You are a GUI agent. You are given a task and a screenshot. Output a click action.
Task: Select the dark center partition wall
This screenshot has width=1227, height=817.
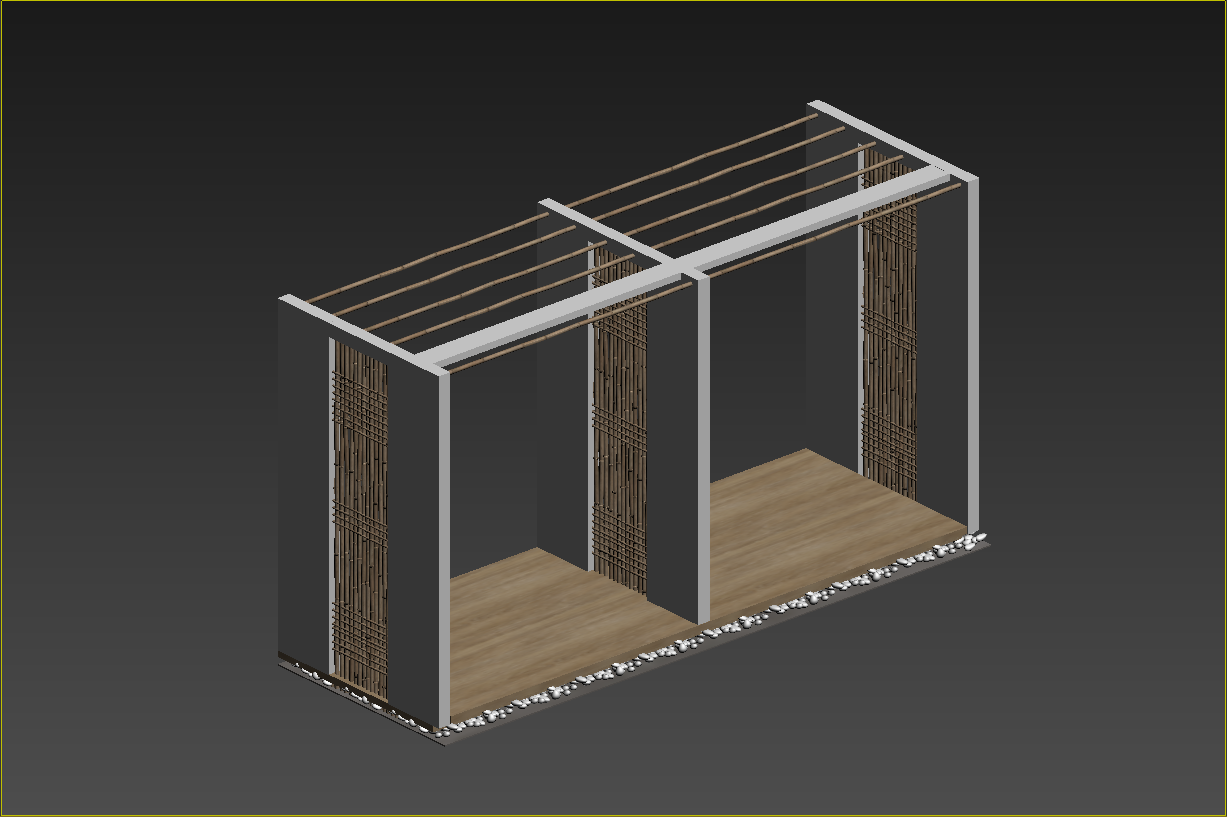pyautogui.click(x=671, y=450)
